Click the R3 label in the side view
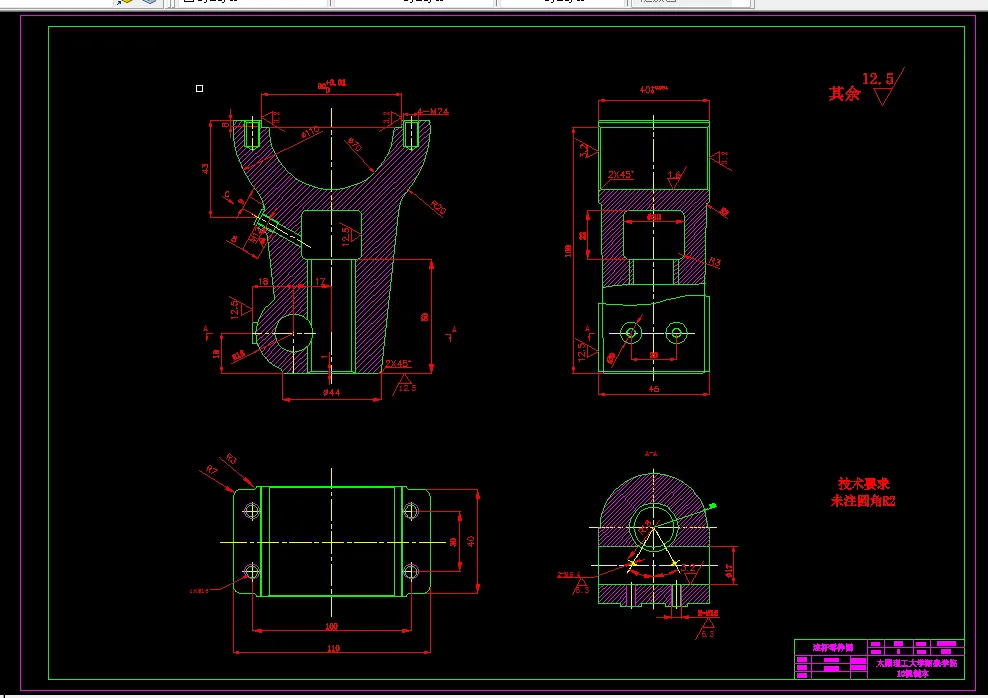The width and height of the screenshot is (988, 698). point(715,261)
